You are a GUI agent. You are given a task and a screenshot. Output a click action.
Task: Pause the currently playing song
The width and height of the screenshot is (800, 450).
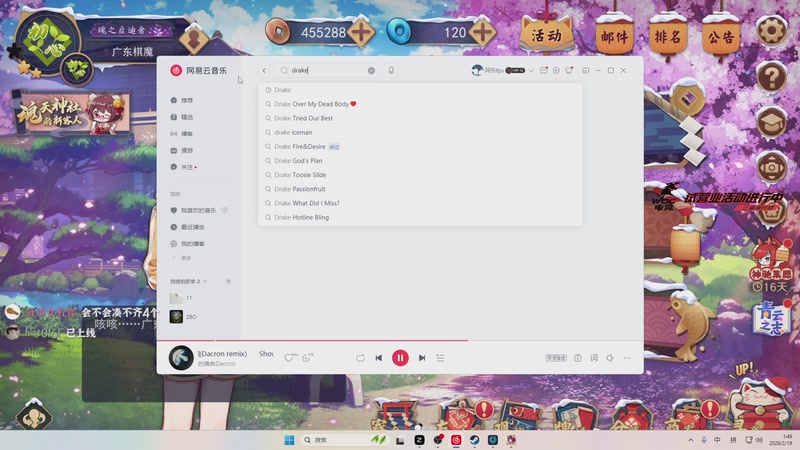pos(400,358)
